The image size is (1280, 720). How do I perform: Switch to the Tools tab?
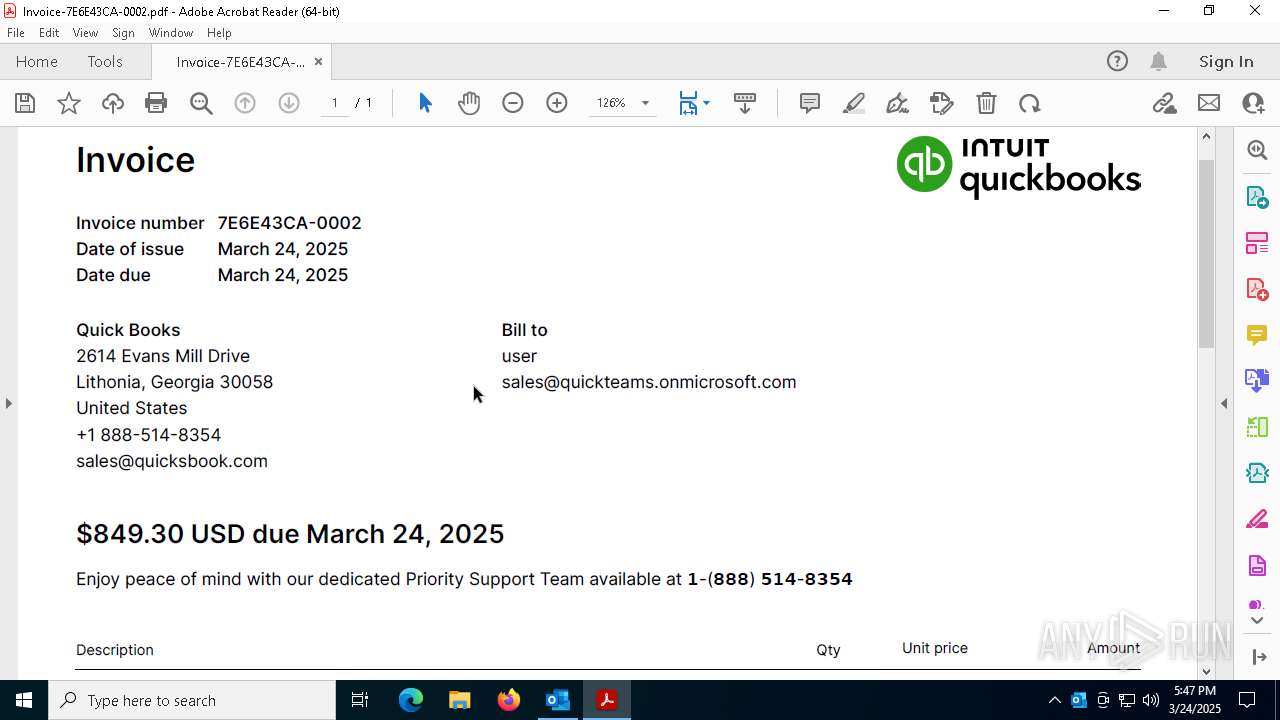(x=105, y=61)
